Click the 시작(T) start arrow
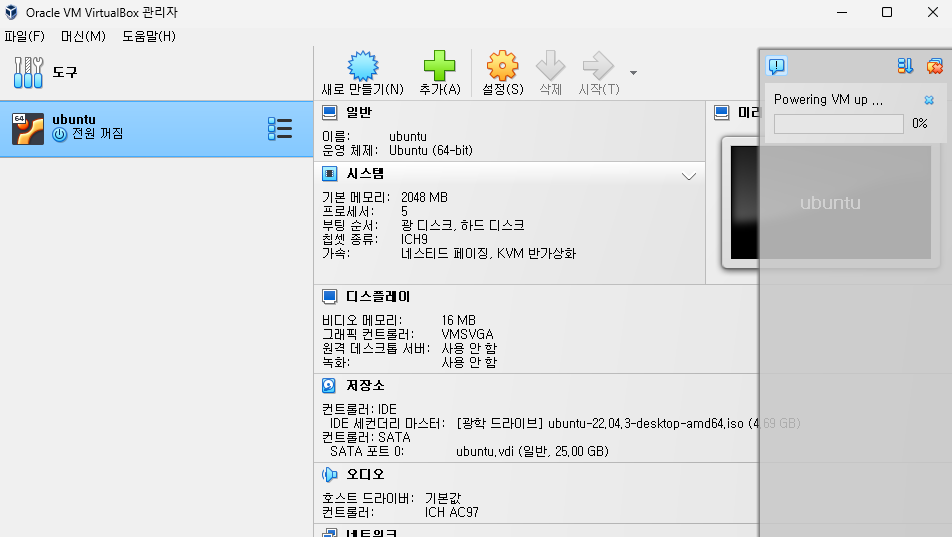Screen dimensions: 952x537 [599, 73]
